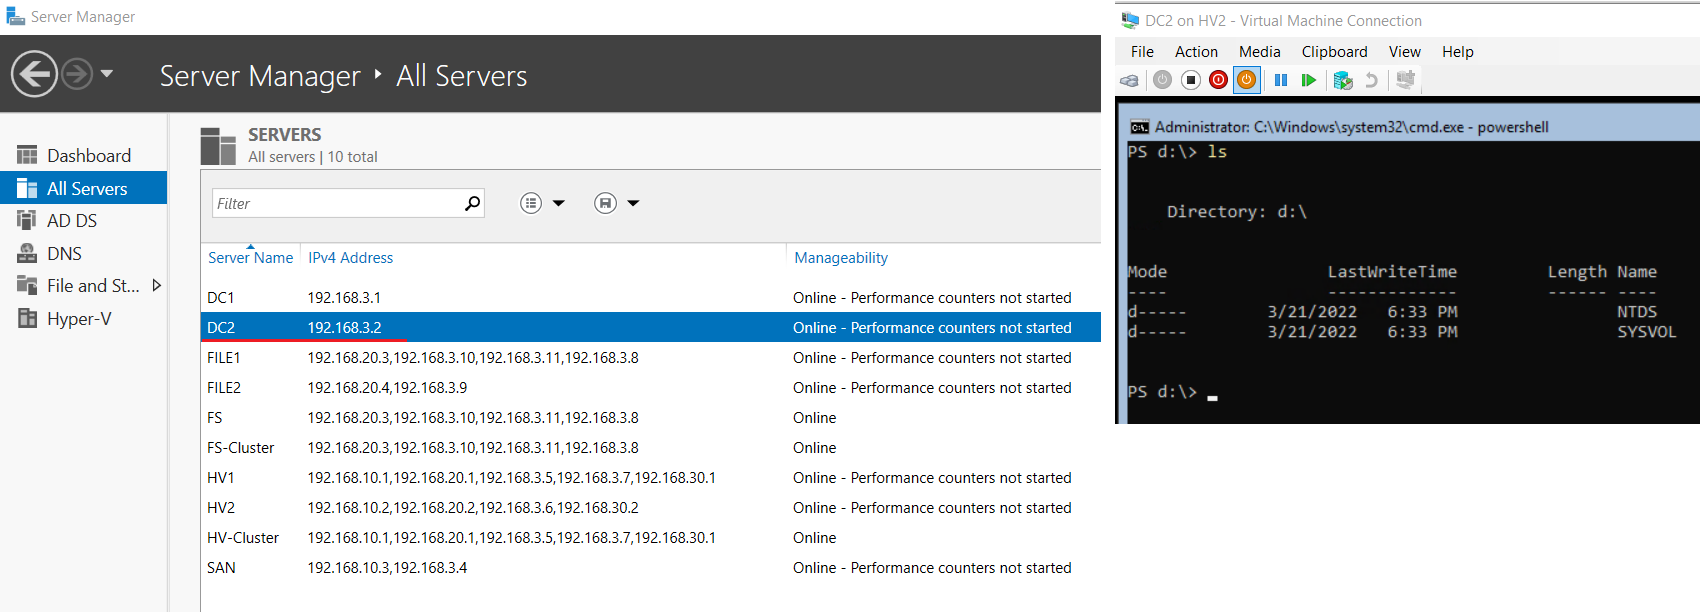Expand File and Storage Services arrow

(x=156, y=285)
